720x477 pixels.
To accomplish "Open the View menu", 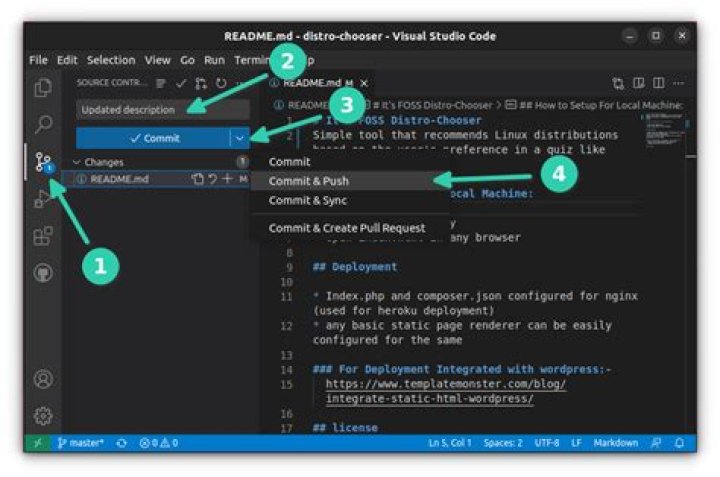I will pos(158,60).
